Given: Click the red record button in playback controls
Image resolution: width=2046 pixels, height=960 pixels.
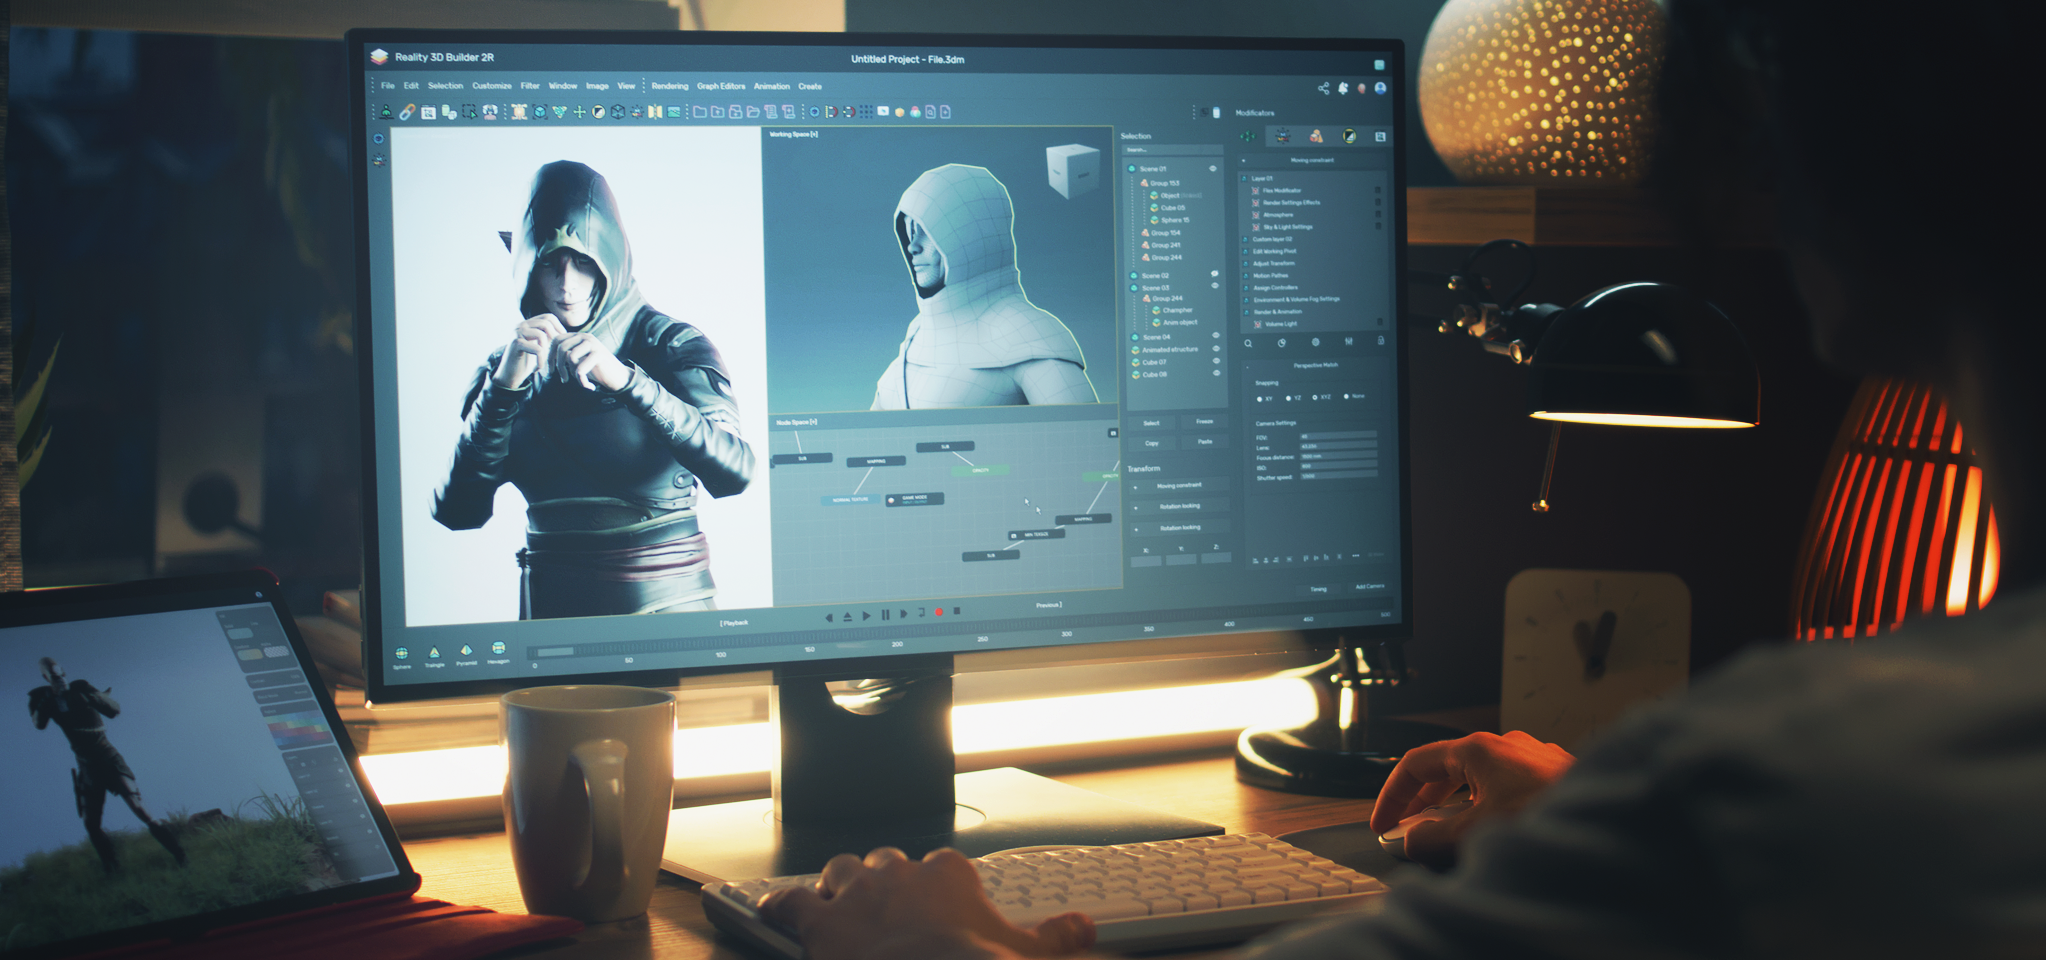Looking at the screenshot, I should pyautogui.click(x=939, y=611).
